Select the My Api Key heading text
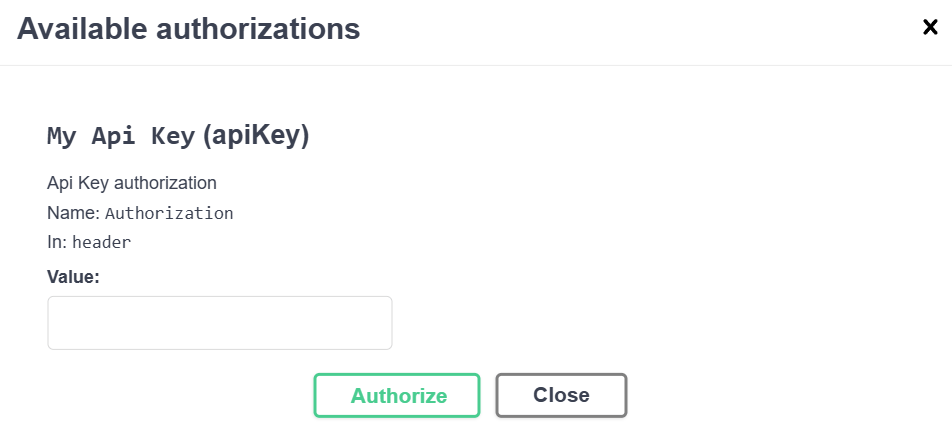Viewport: 952px width, 433px height. tap(121, 137)
